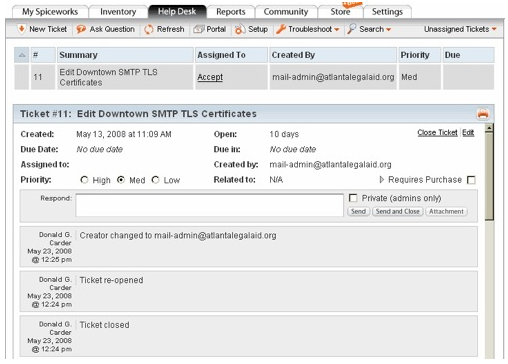Screen dimensions: 508x364
Task: Sort by the Summary column header
Action: point(125,55)
